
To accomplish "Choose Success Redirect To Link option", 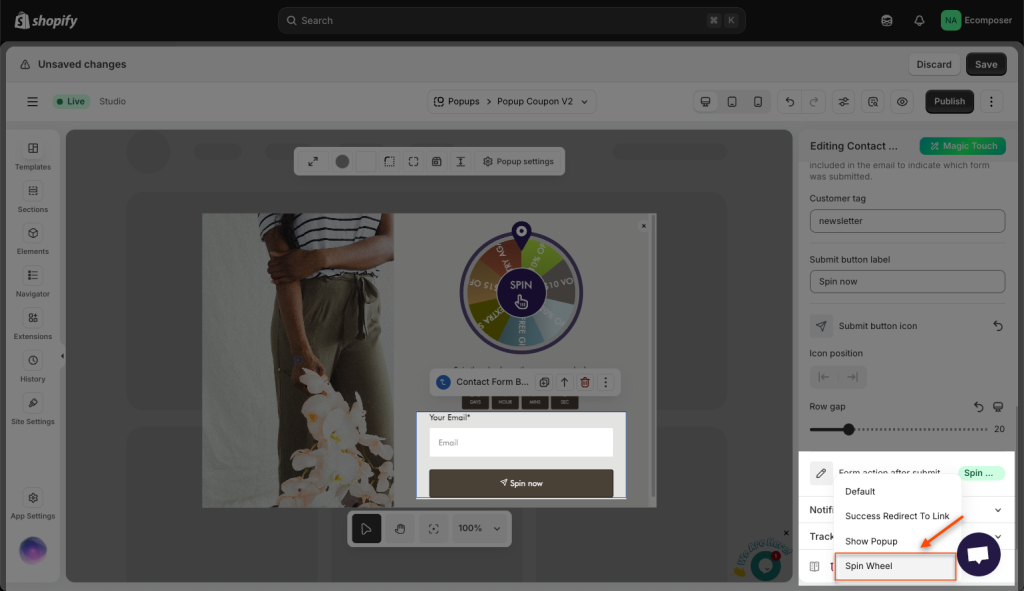I will pyautogui.click(x=897, y=516).
